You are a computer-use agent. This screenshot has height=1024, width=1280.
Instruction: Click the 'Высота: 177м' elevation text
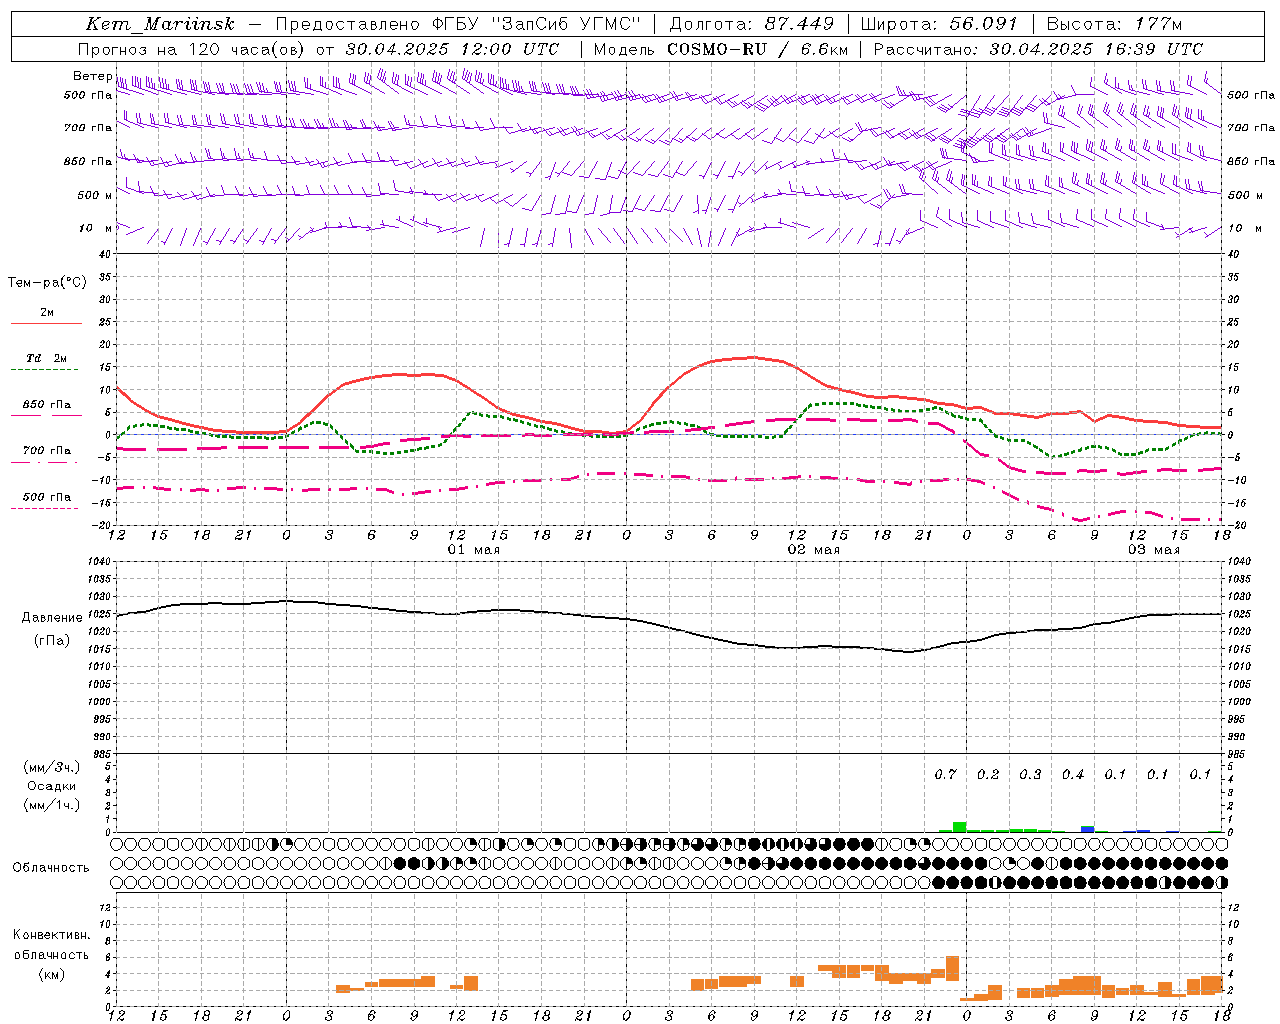point(1114,24)
